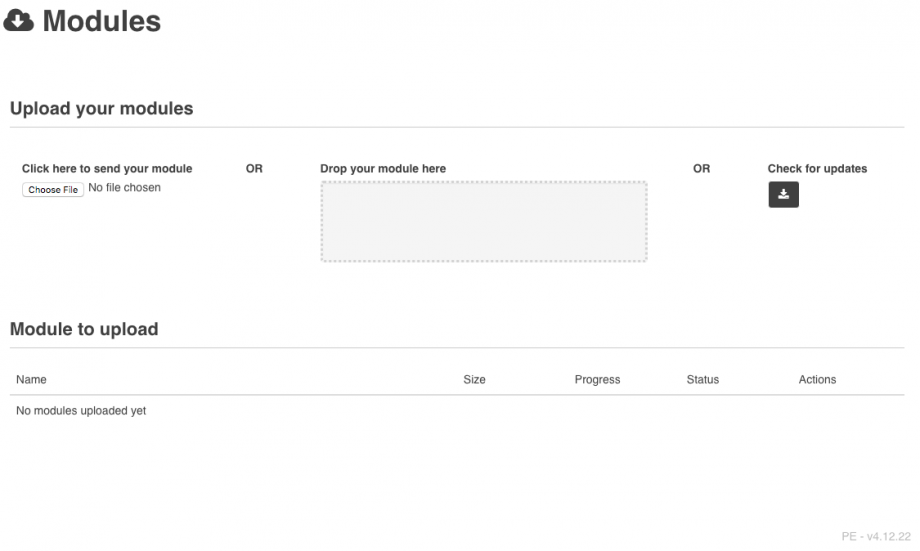This screenshot has width=920, height=551.
Task: Click the Choose File button
Action: tap(53, 189)
